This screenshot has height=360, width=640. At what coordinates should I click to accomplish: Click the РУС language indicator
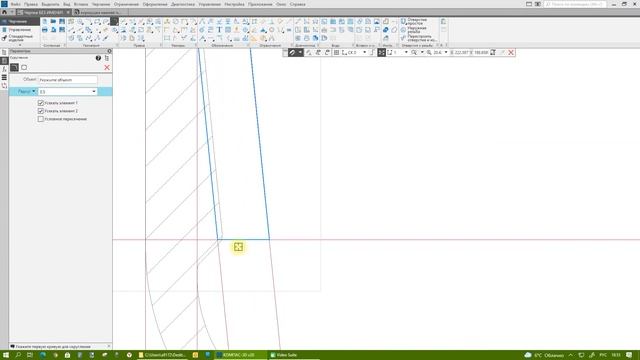602,355
